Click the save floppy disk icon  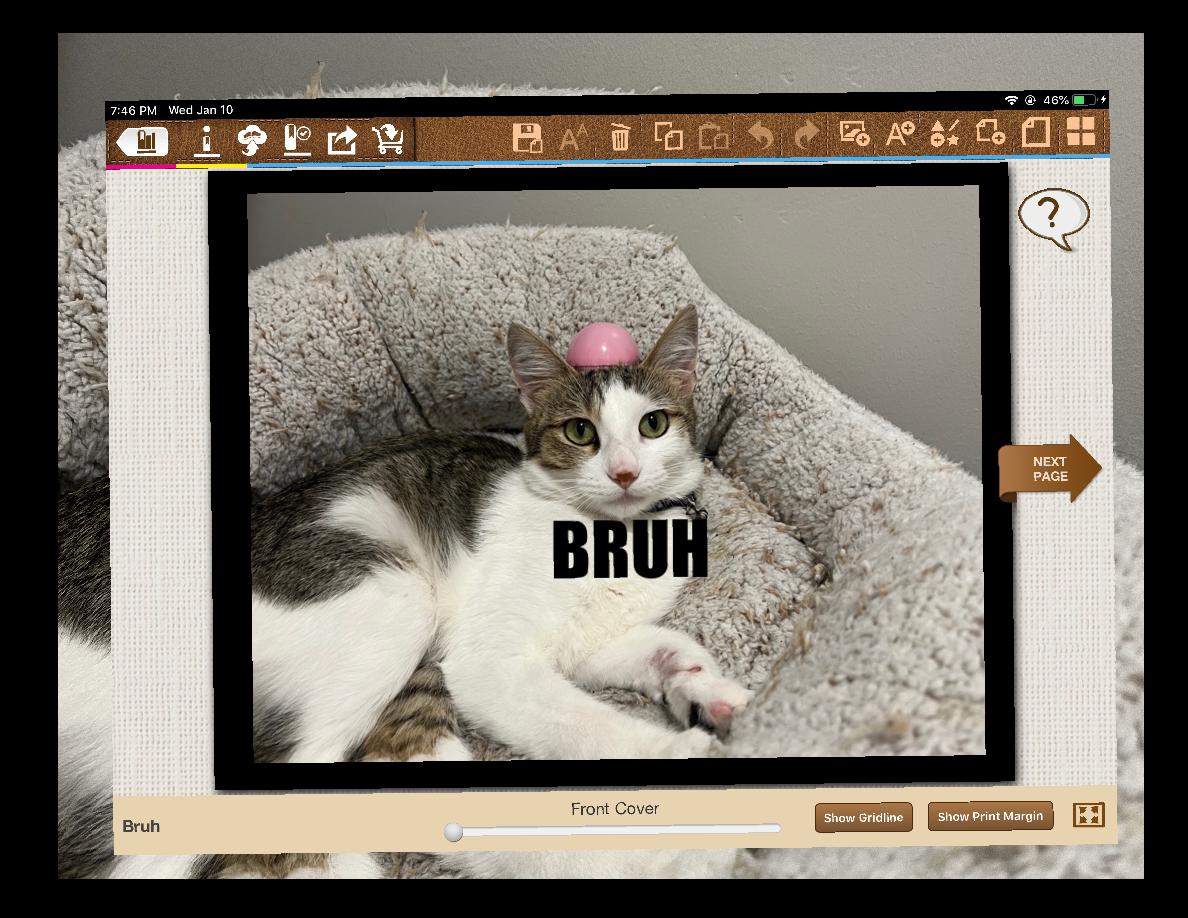click(527, 137)
